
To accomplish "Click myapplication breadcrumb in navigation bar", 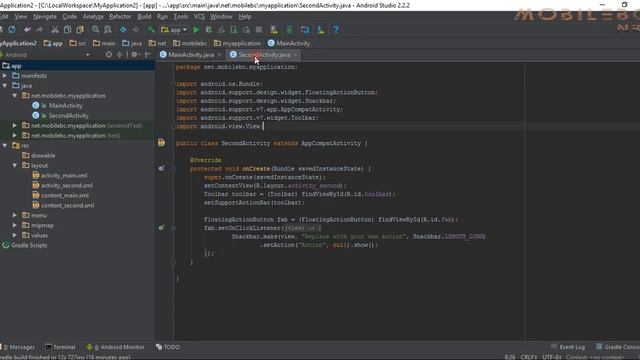I will tap(237, 43).
